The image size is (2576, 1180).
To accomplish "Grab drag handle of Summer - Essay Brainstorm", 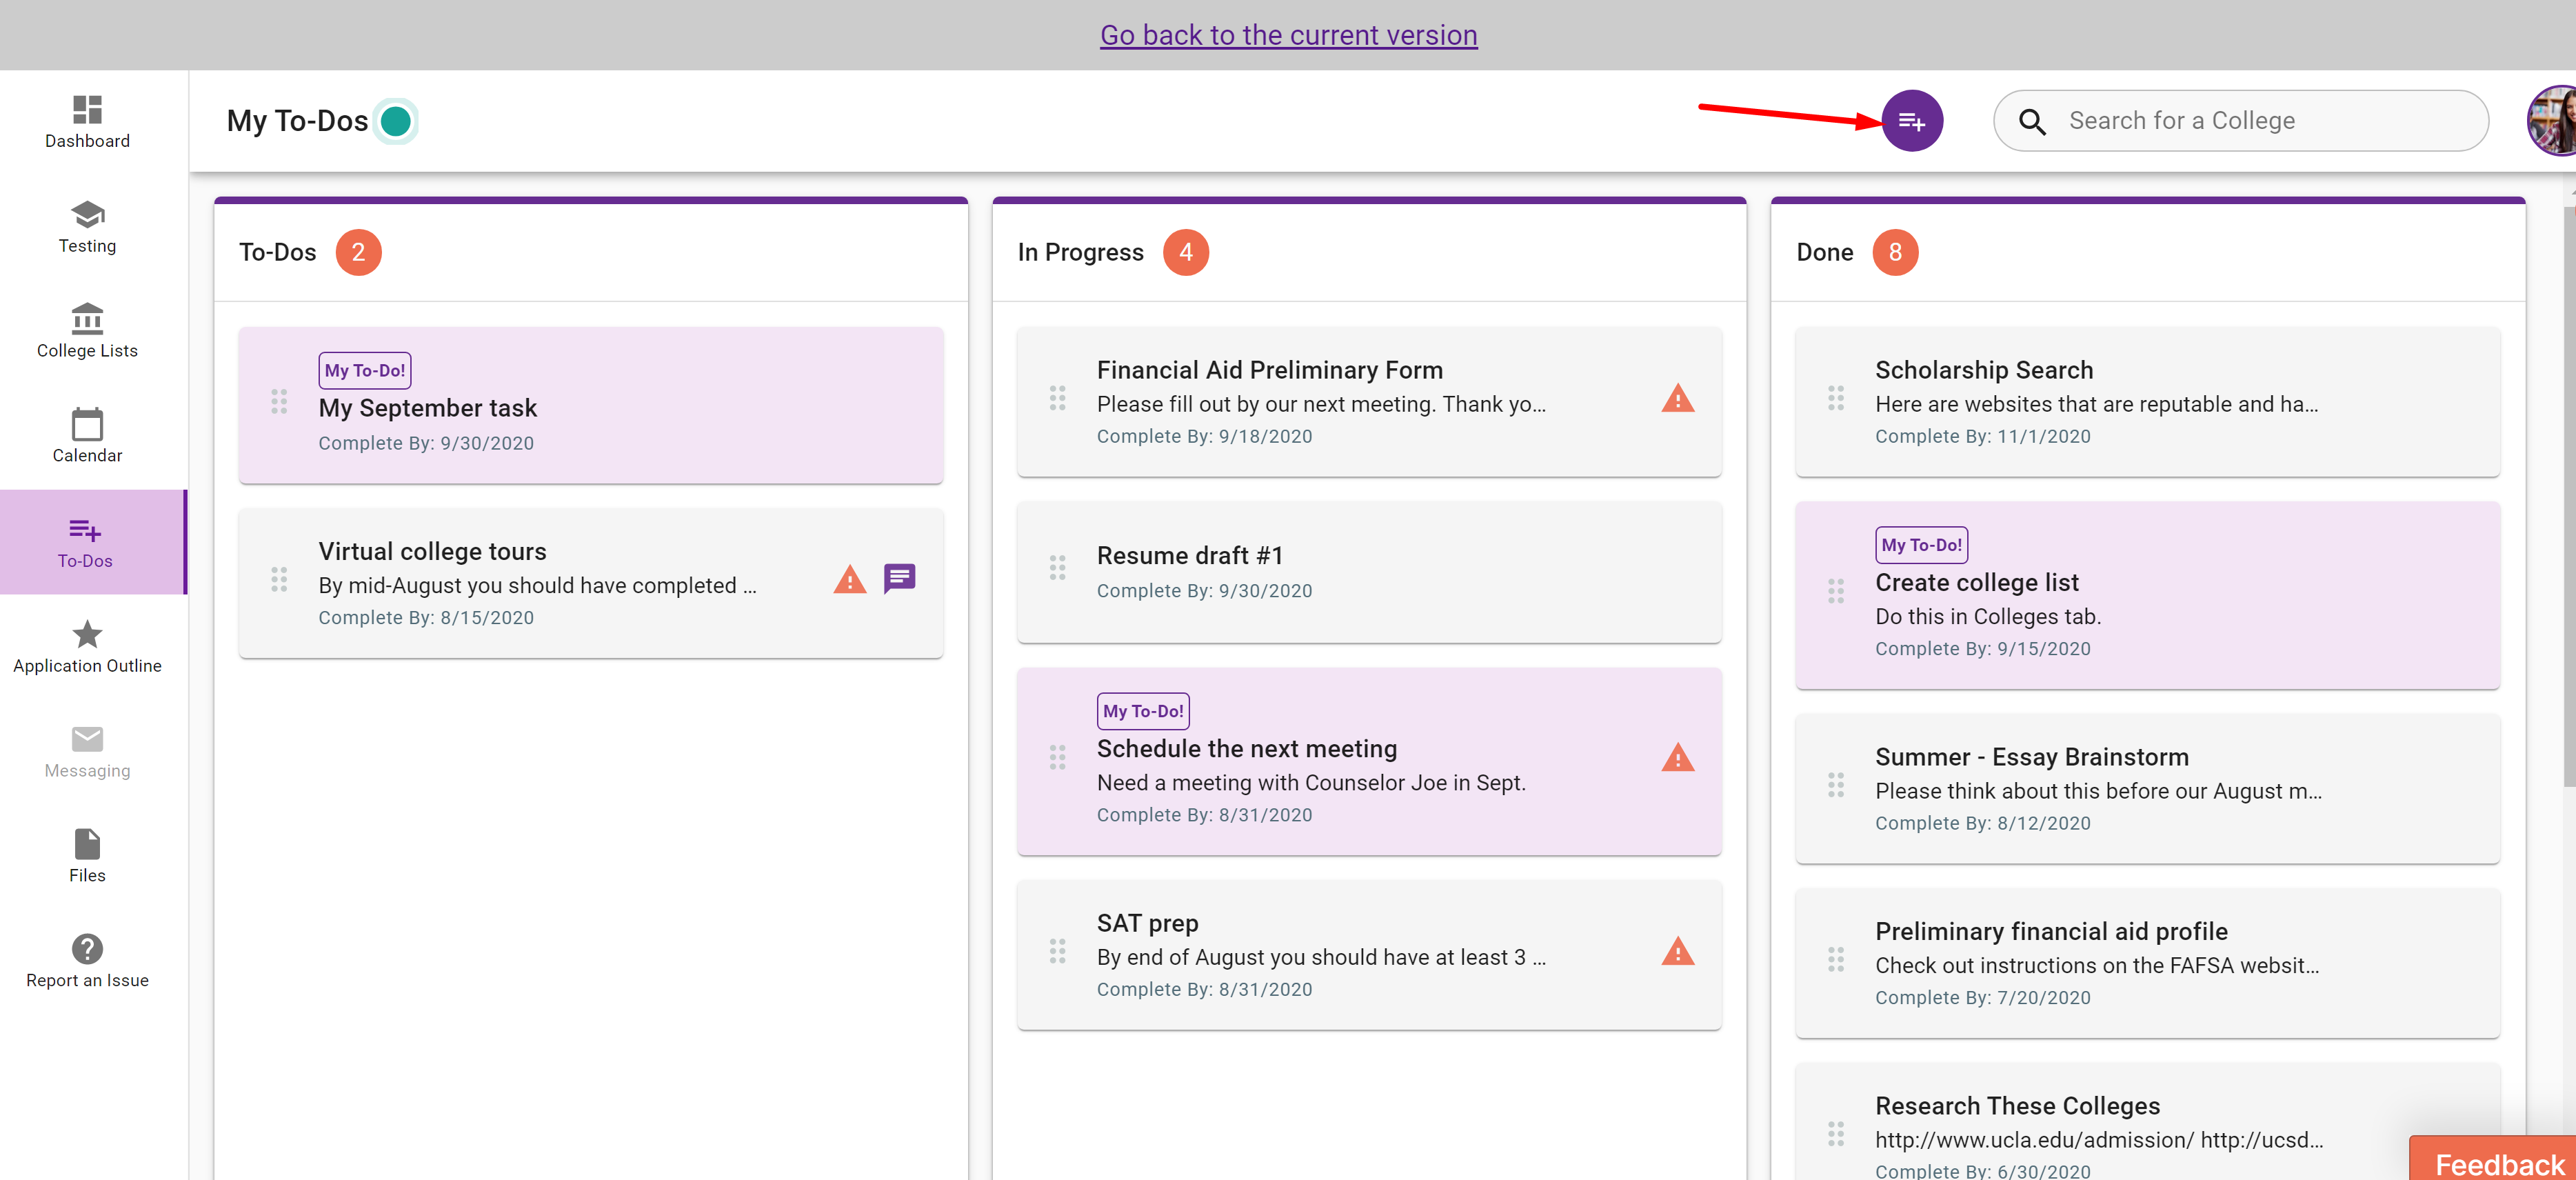I will (x=1836, y=786).
